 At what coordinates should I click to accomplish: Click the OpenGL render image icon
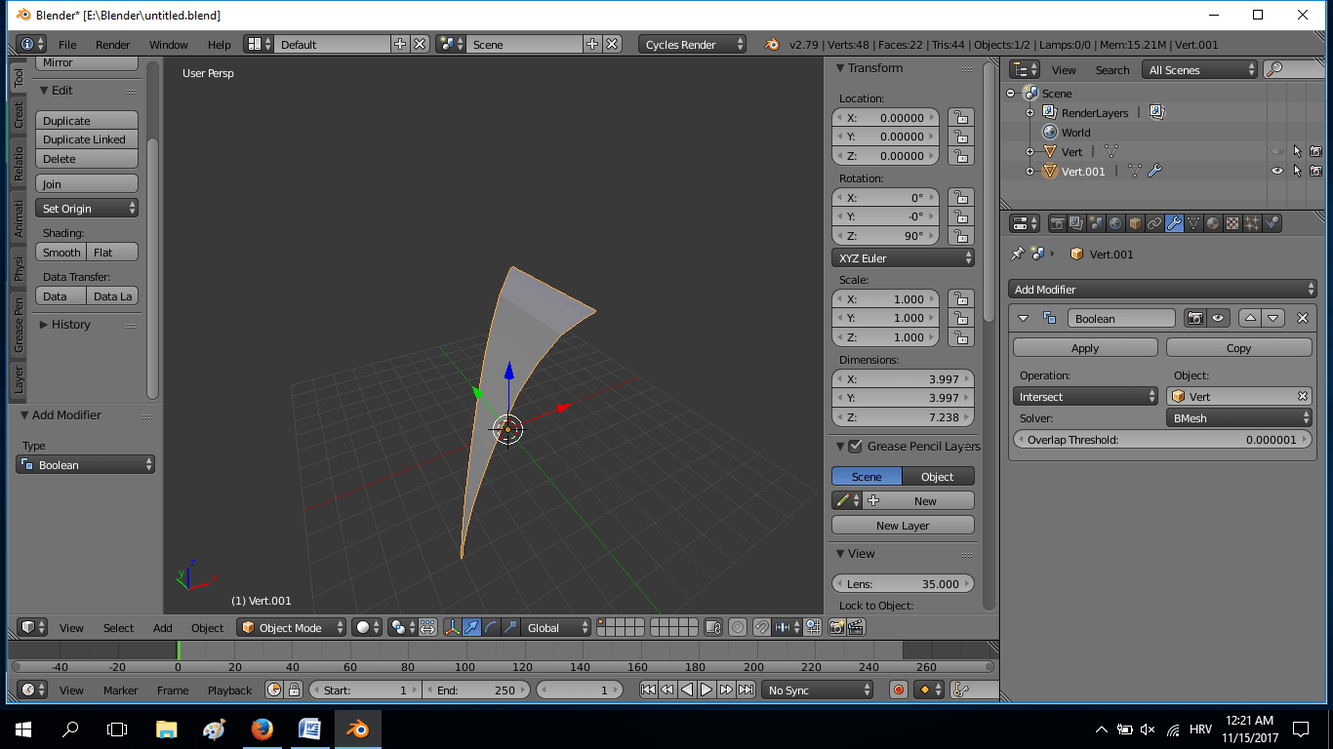[837, 628]
